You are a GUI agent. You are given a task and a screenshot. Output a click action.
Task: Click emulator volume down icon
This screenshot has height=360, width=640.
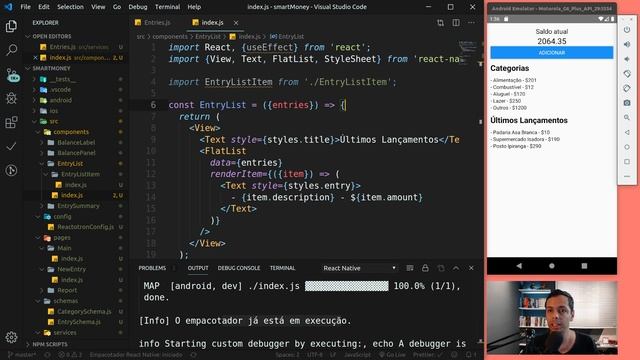click(627, 59)
